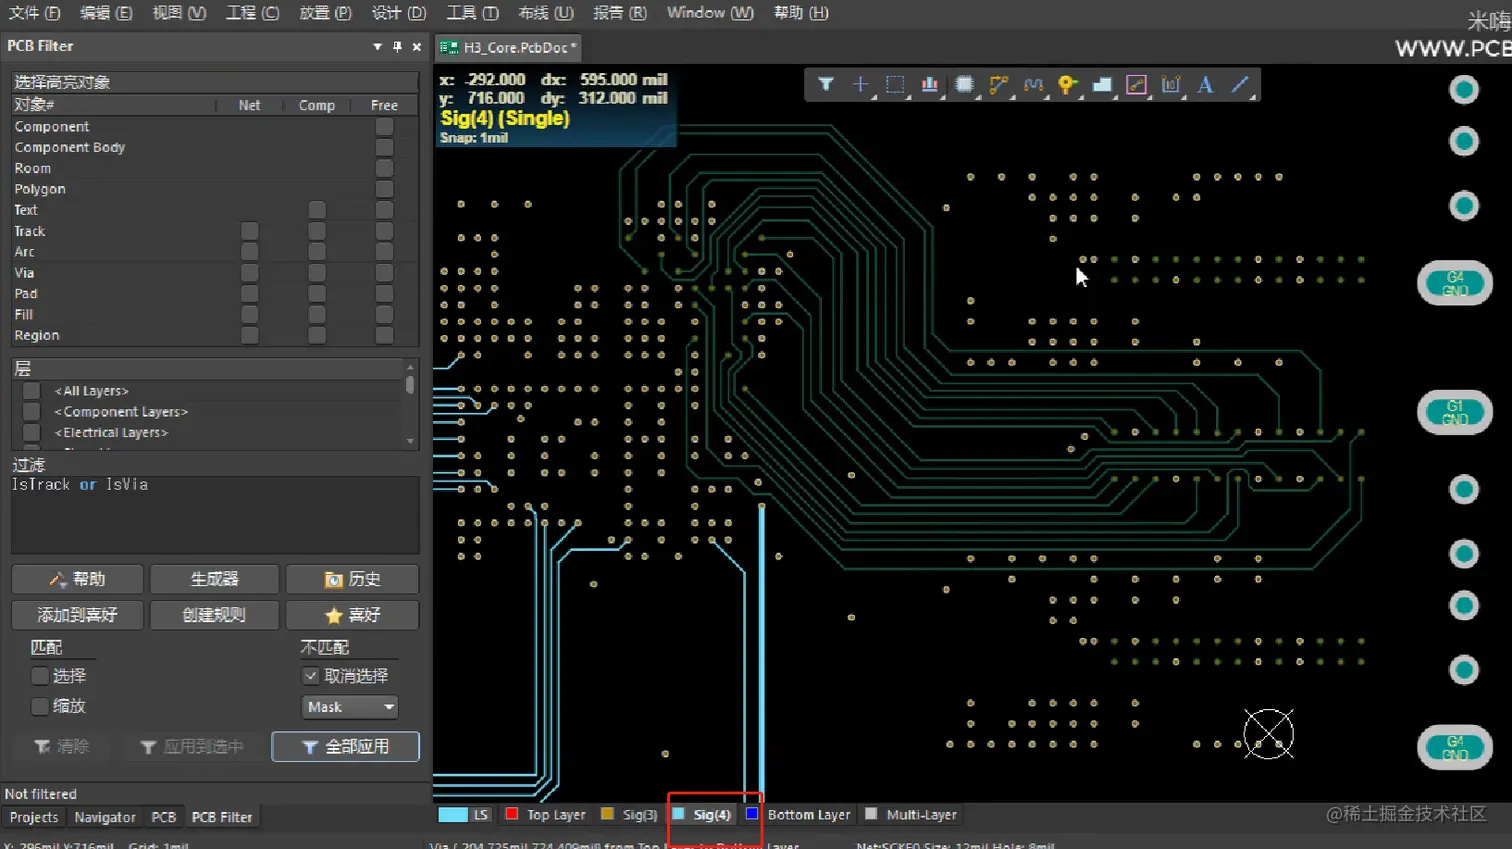Click the 全部应用 apply button

tap(345, 747)
